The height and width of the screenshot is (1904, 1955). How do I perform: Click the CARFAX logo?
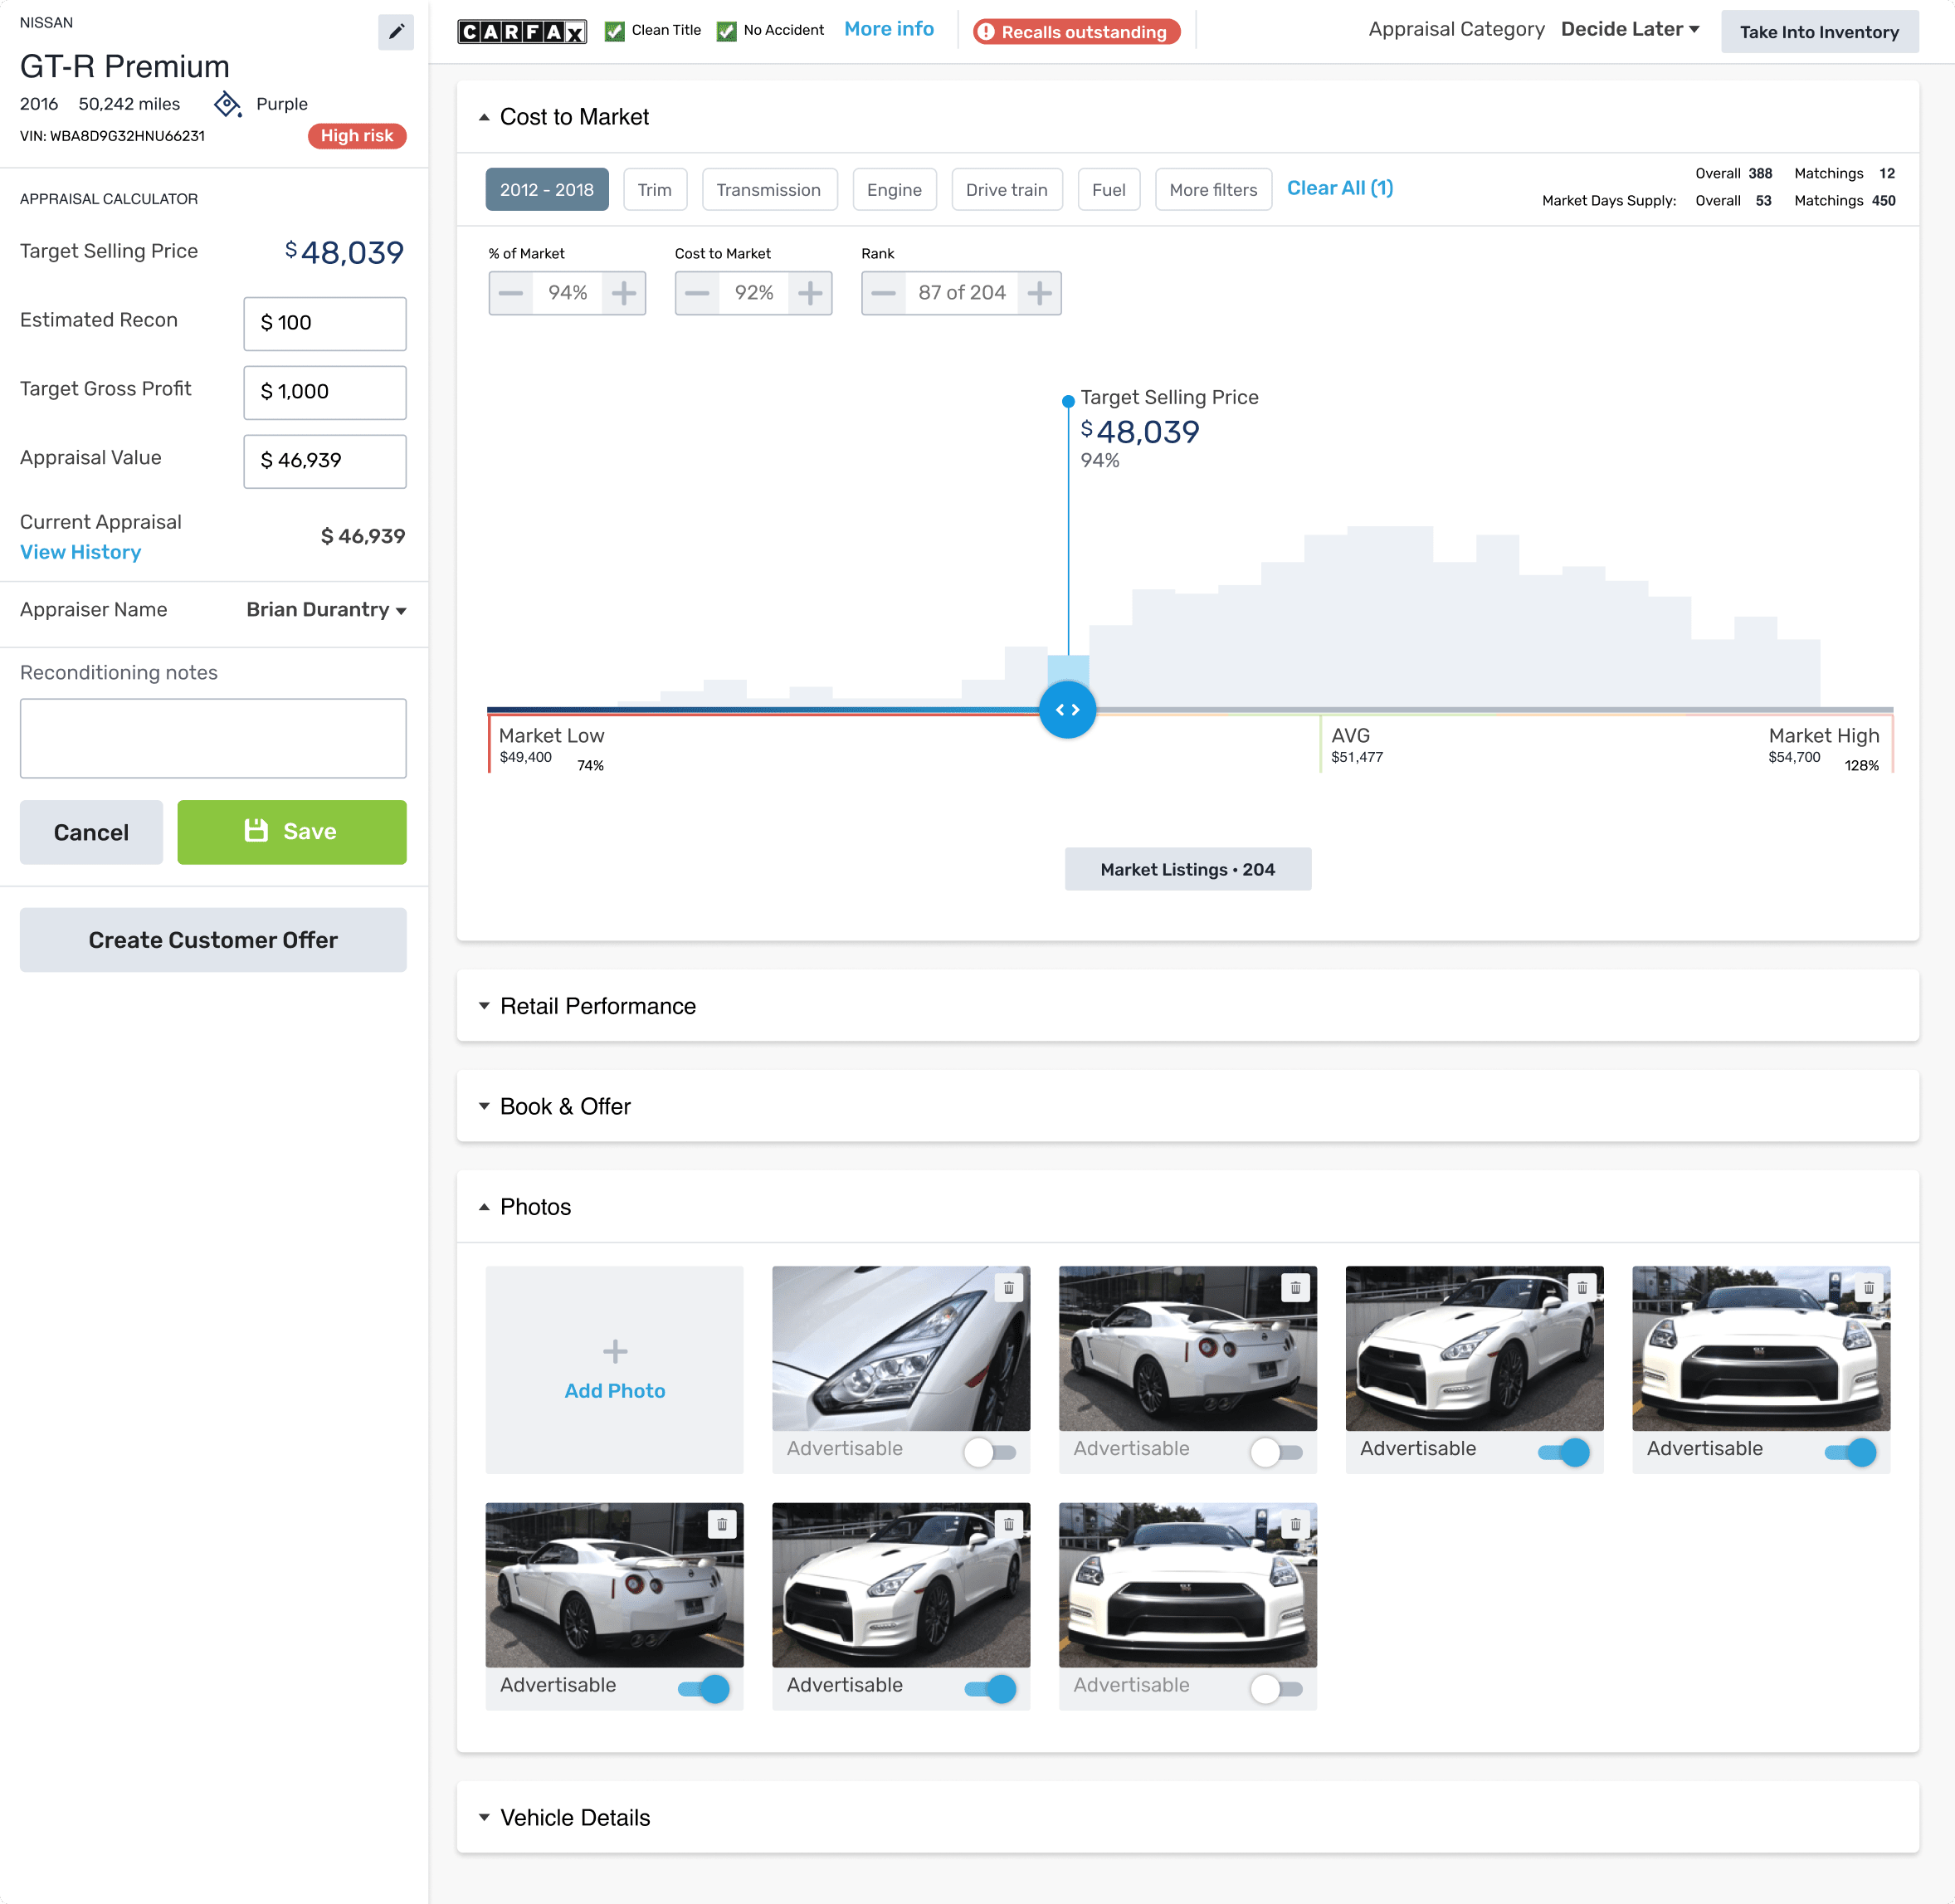pyautogui.click(x=521, y=31)
